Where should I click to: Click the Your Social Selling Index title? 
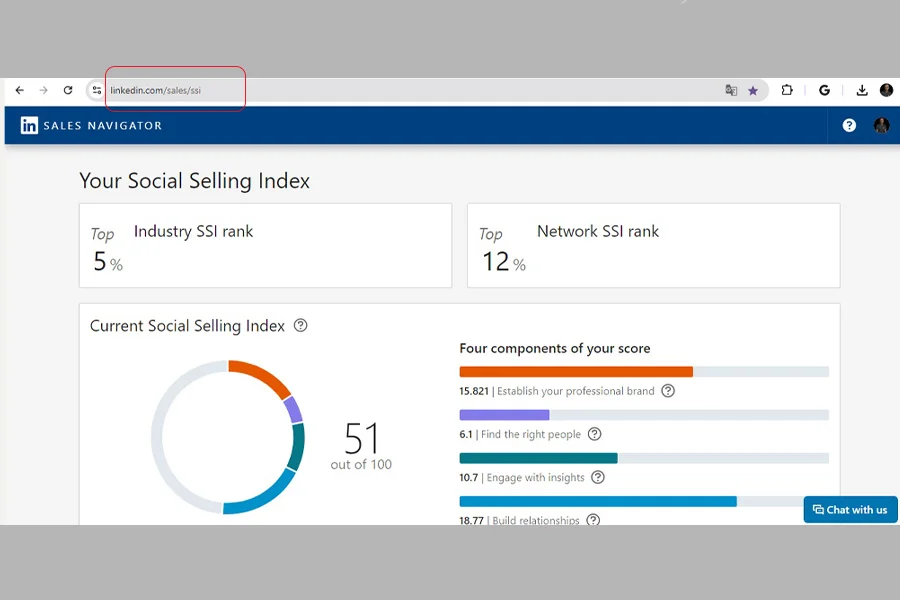(195, 181)
